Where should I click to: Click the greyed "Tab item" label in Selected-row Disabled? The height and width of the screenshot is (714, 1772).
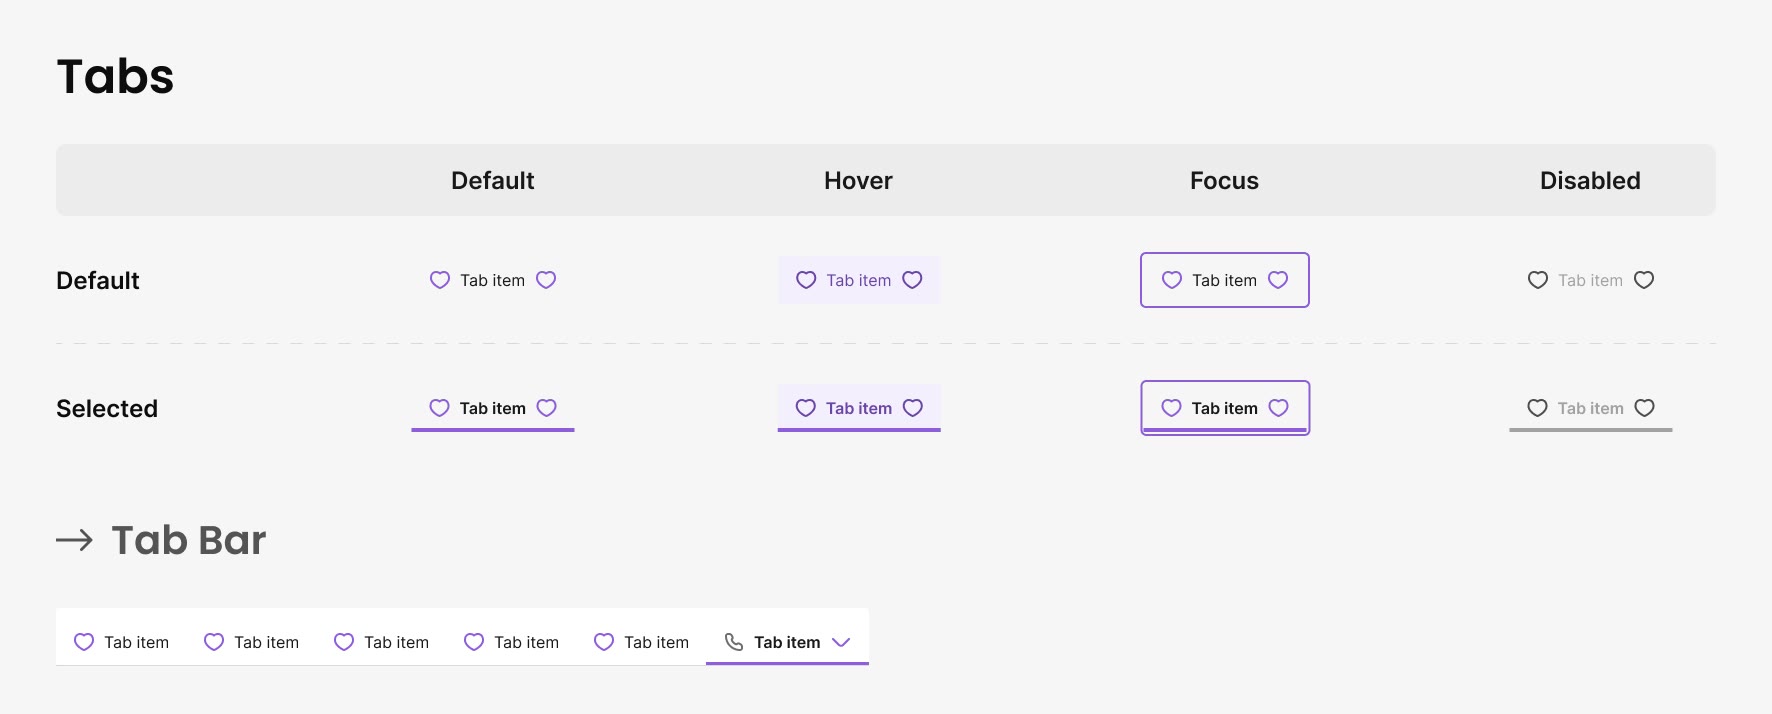click(1590, 408)
